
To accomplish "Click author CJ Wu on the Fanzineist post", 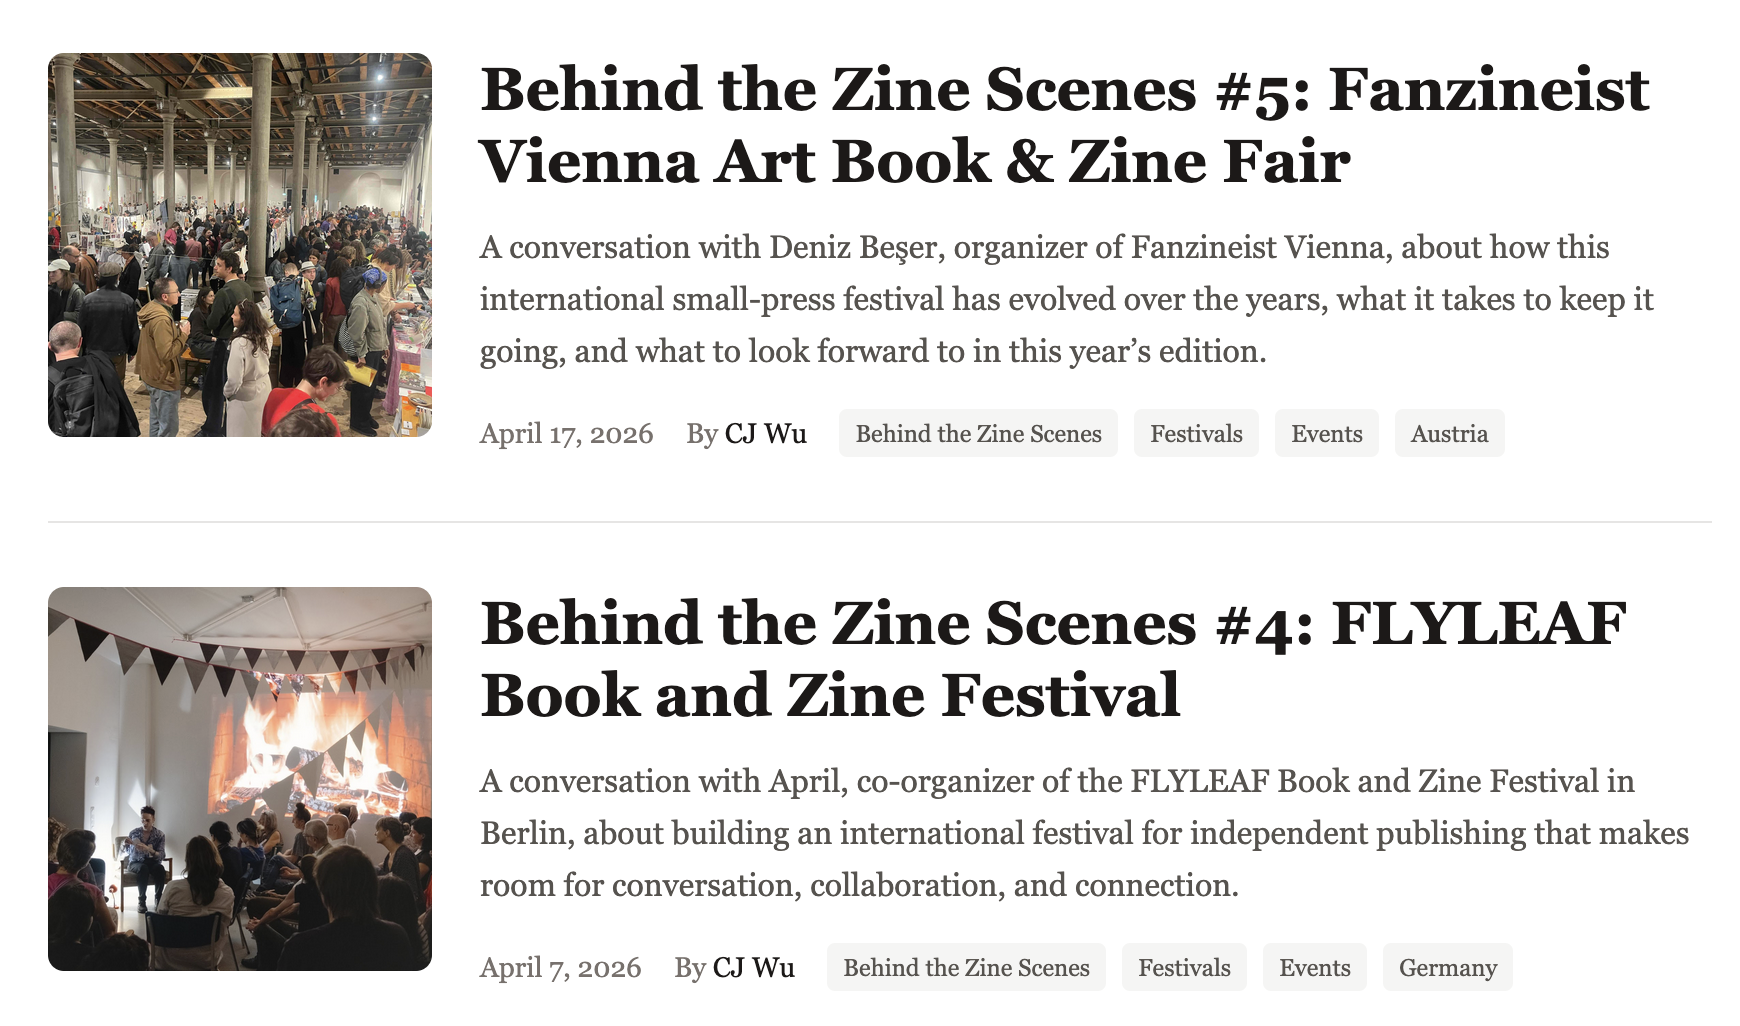I will (765, 434).
